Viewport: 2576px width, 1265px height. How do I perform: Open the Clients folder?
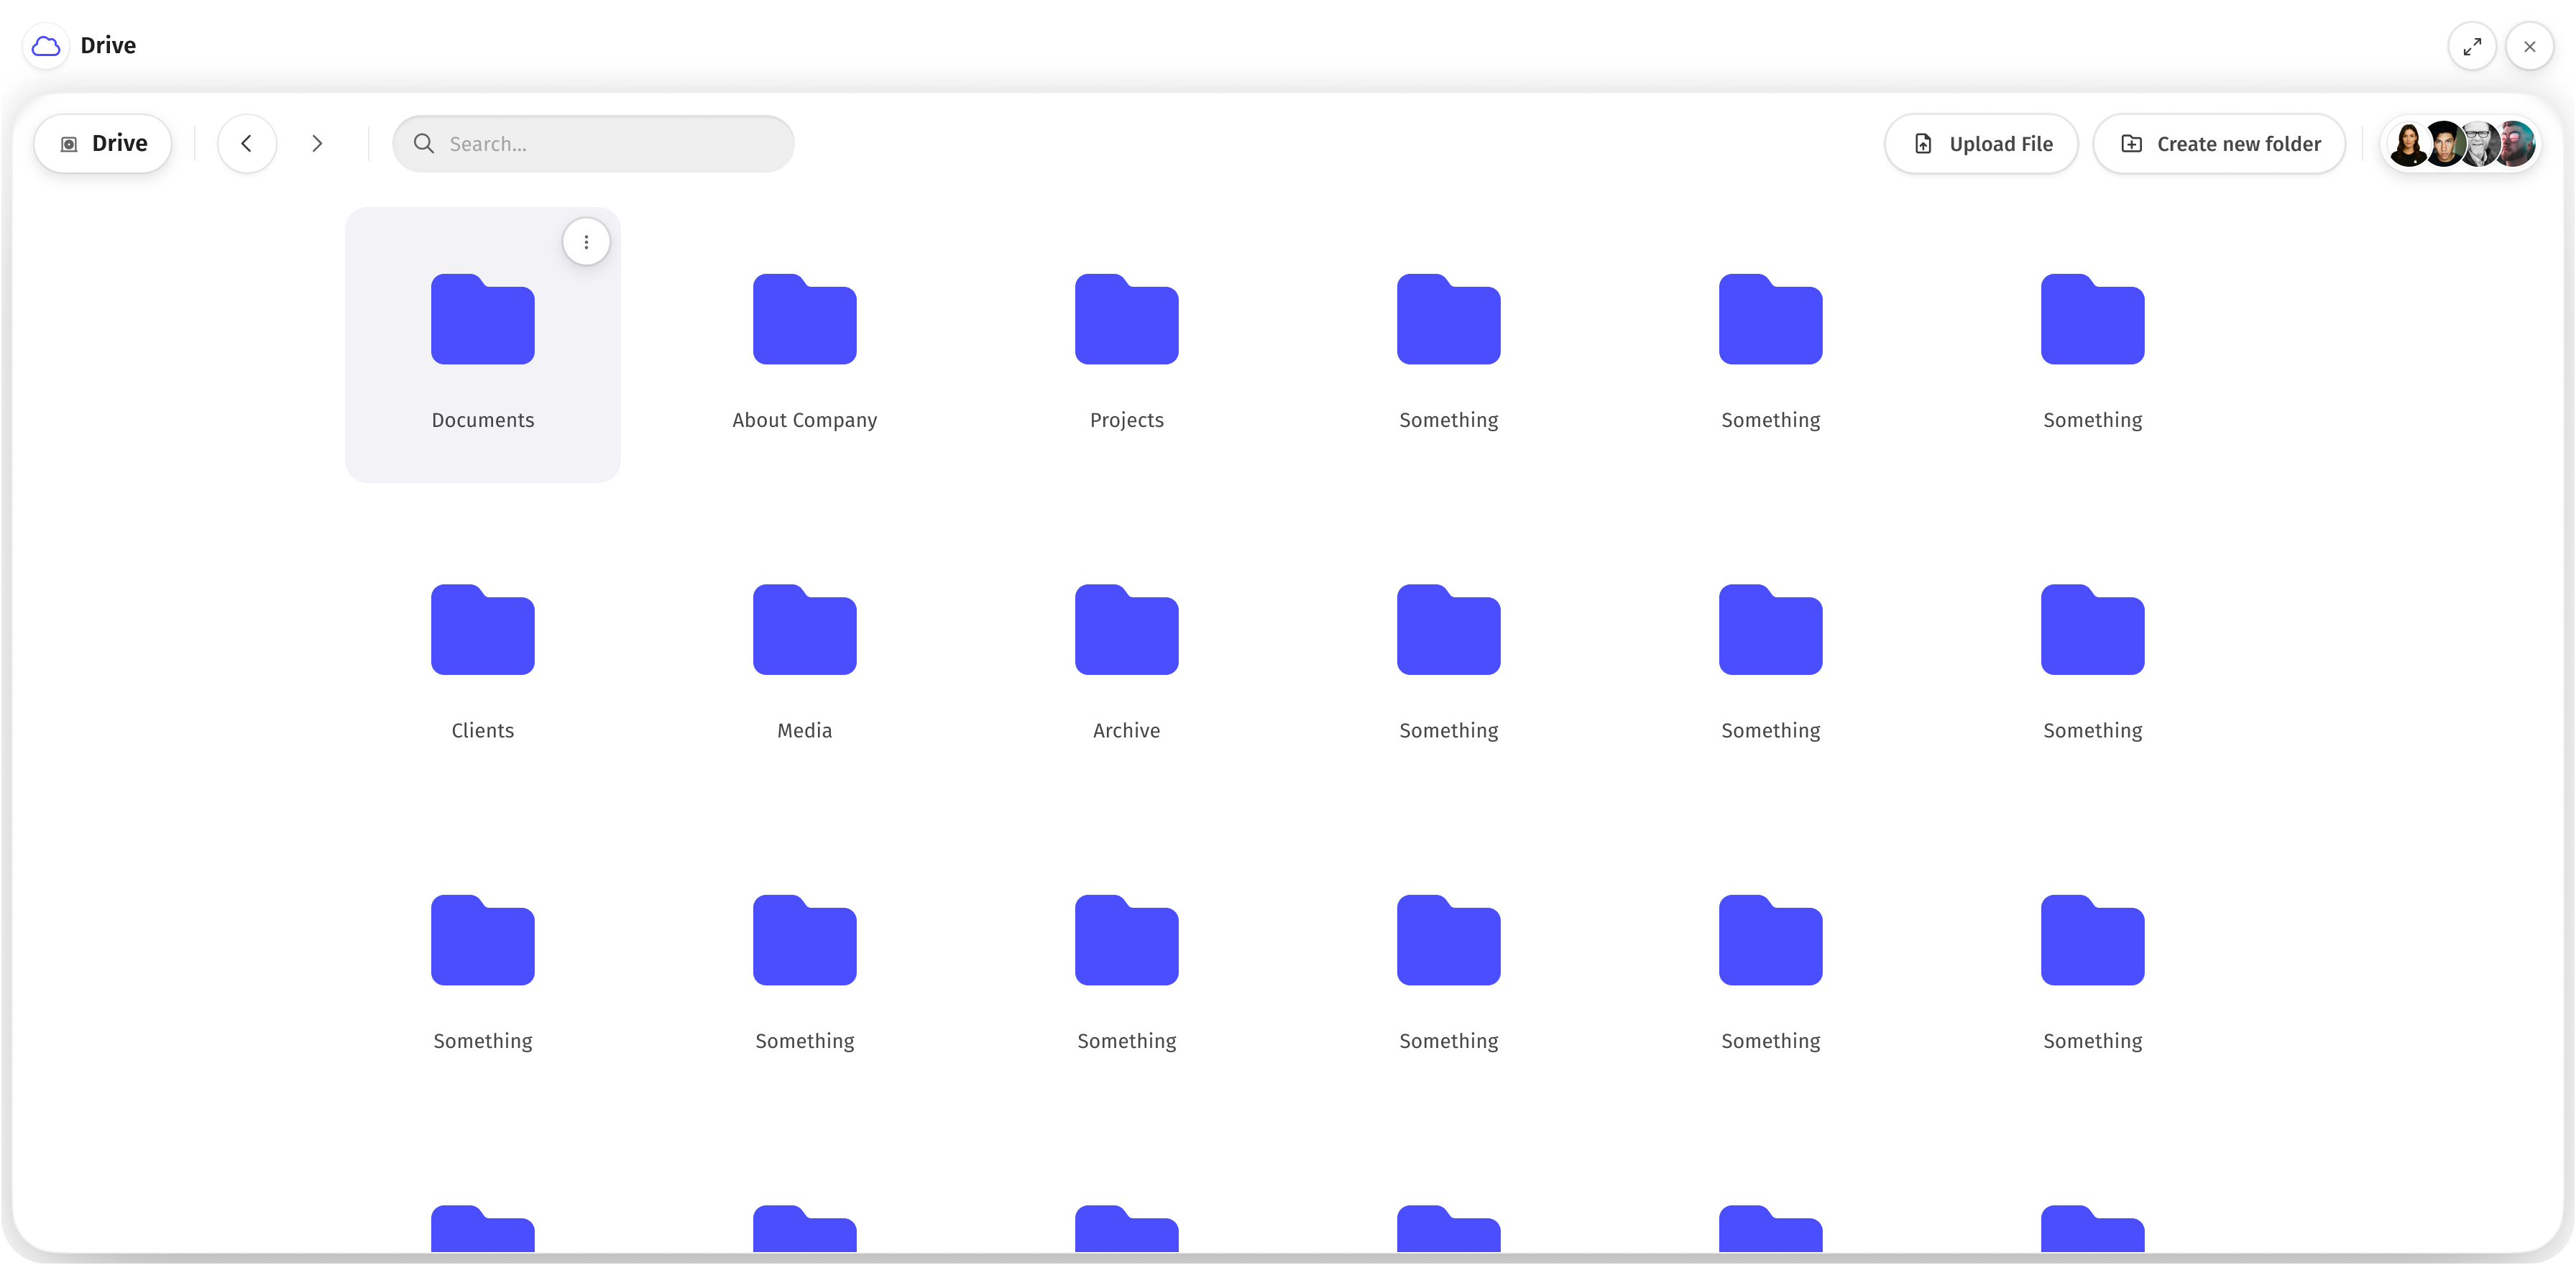482,630
